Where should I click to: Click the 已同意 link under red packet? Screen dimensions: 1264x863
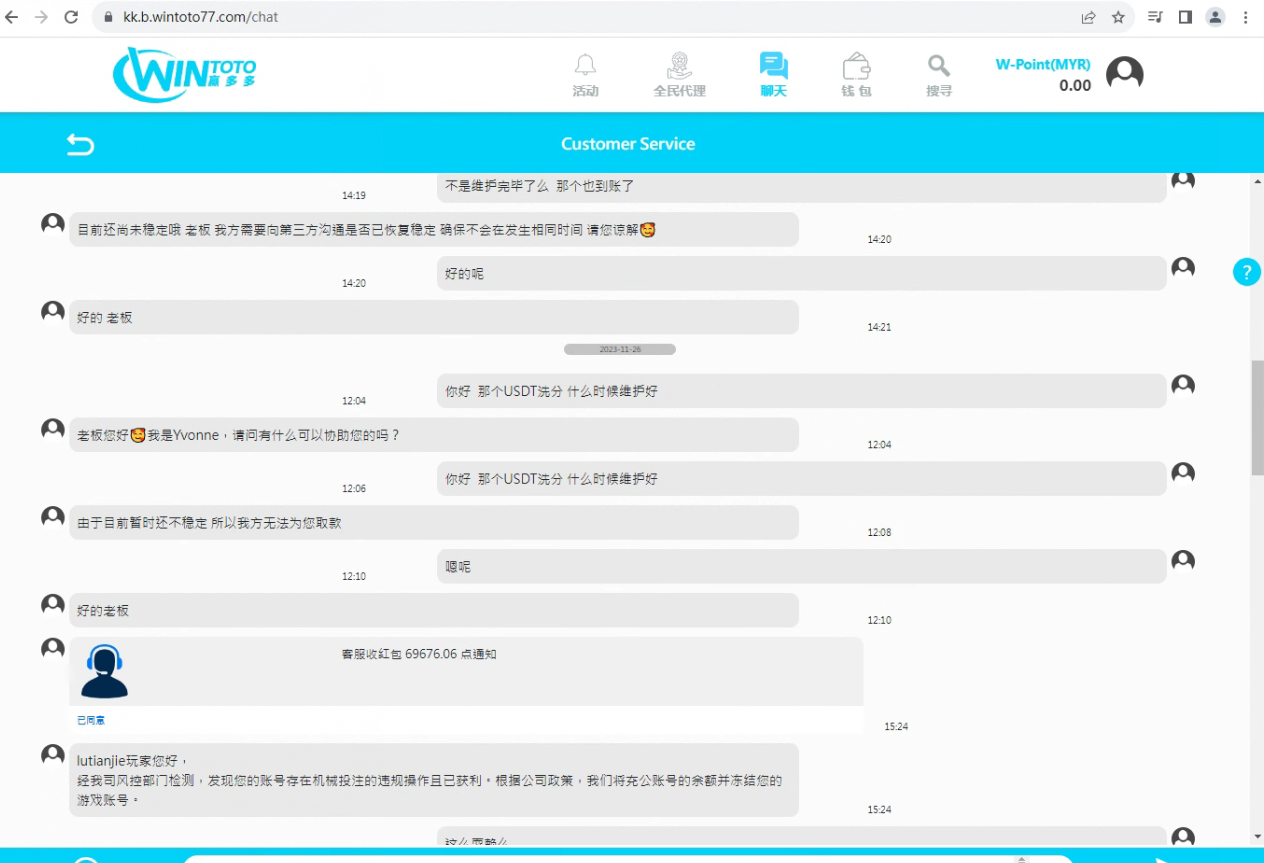tap(91, 720)
